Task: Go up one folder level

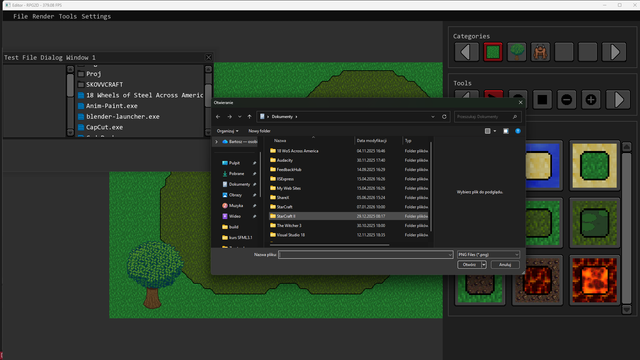Action: coord(249,117)
